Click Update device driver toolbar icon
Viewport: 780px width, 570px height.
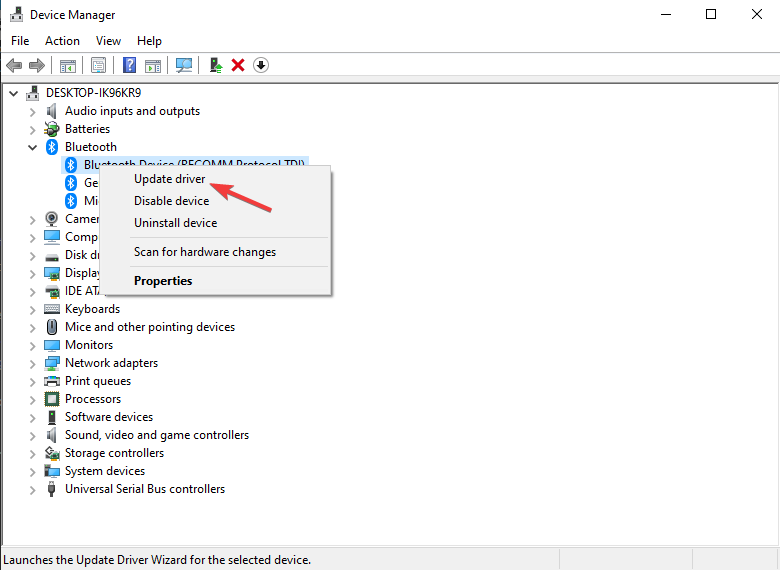coord(216,65)
